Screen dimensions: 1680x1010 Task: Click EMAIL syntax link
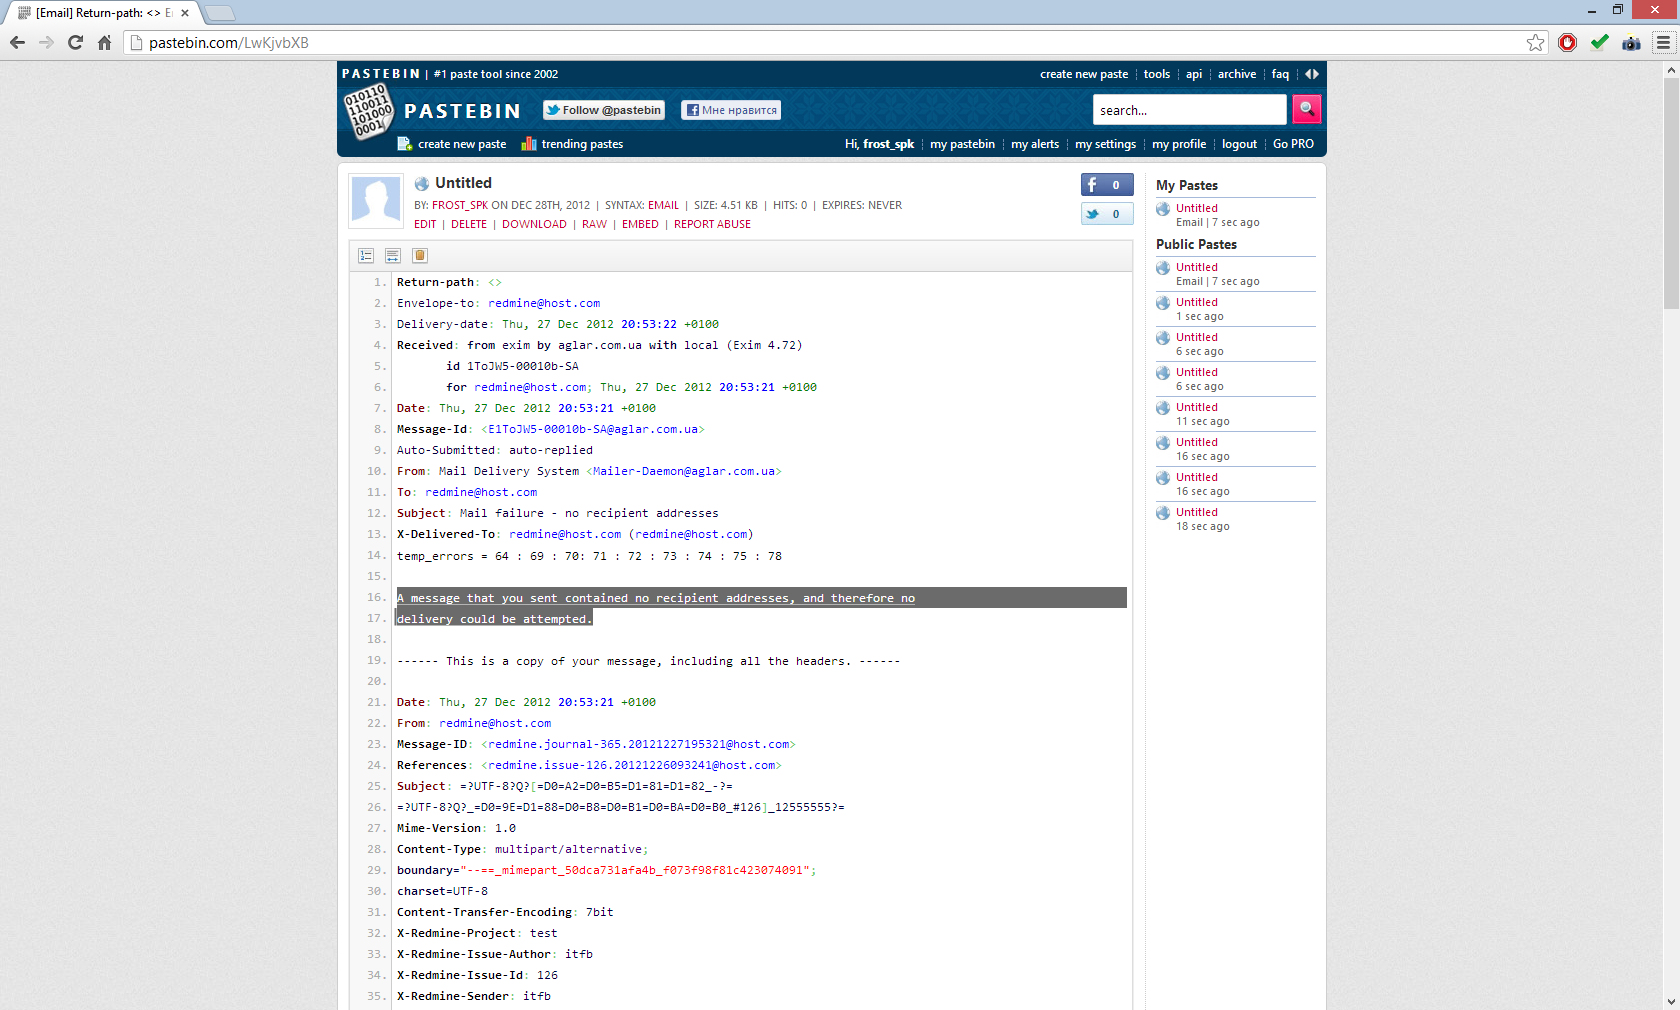point(663,205)
